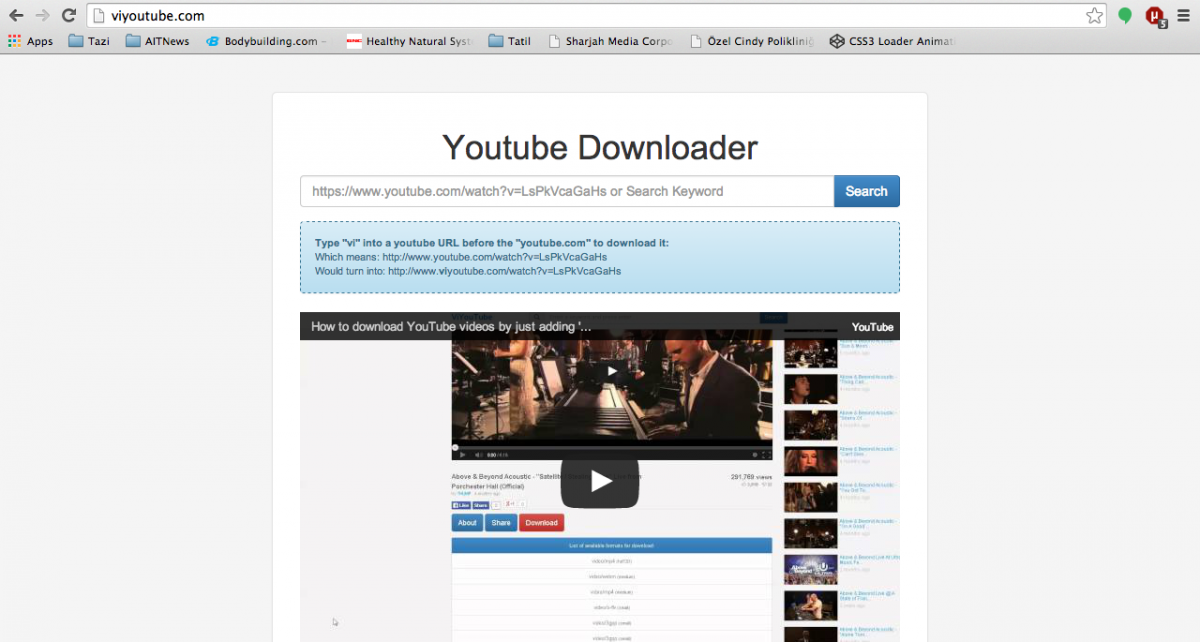
Task: Click the YouTube logo on video
Action: pos(872,327)
